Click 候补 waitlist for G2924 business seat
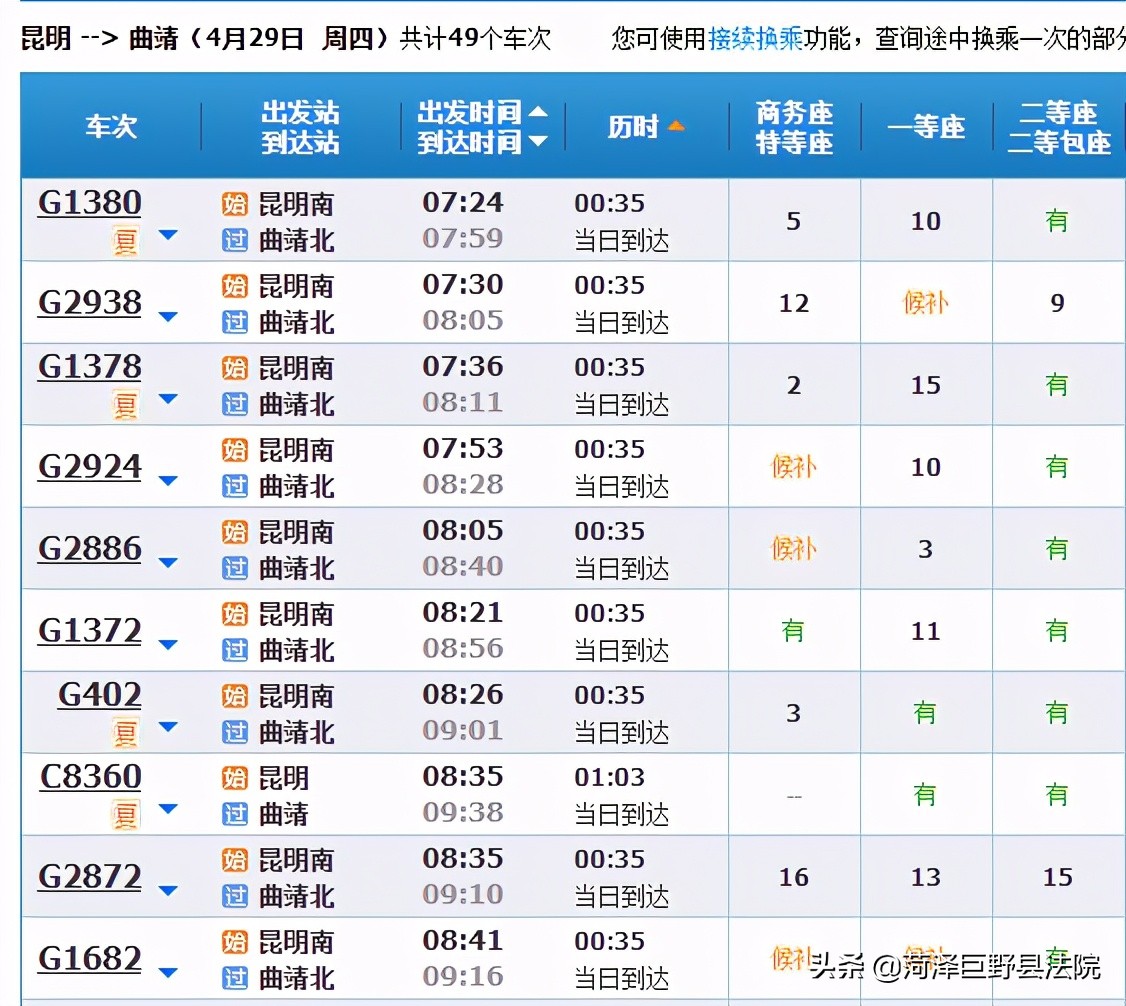 point(793,467)
